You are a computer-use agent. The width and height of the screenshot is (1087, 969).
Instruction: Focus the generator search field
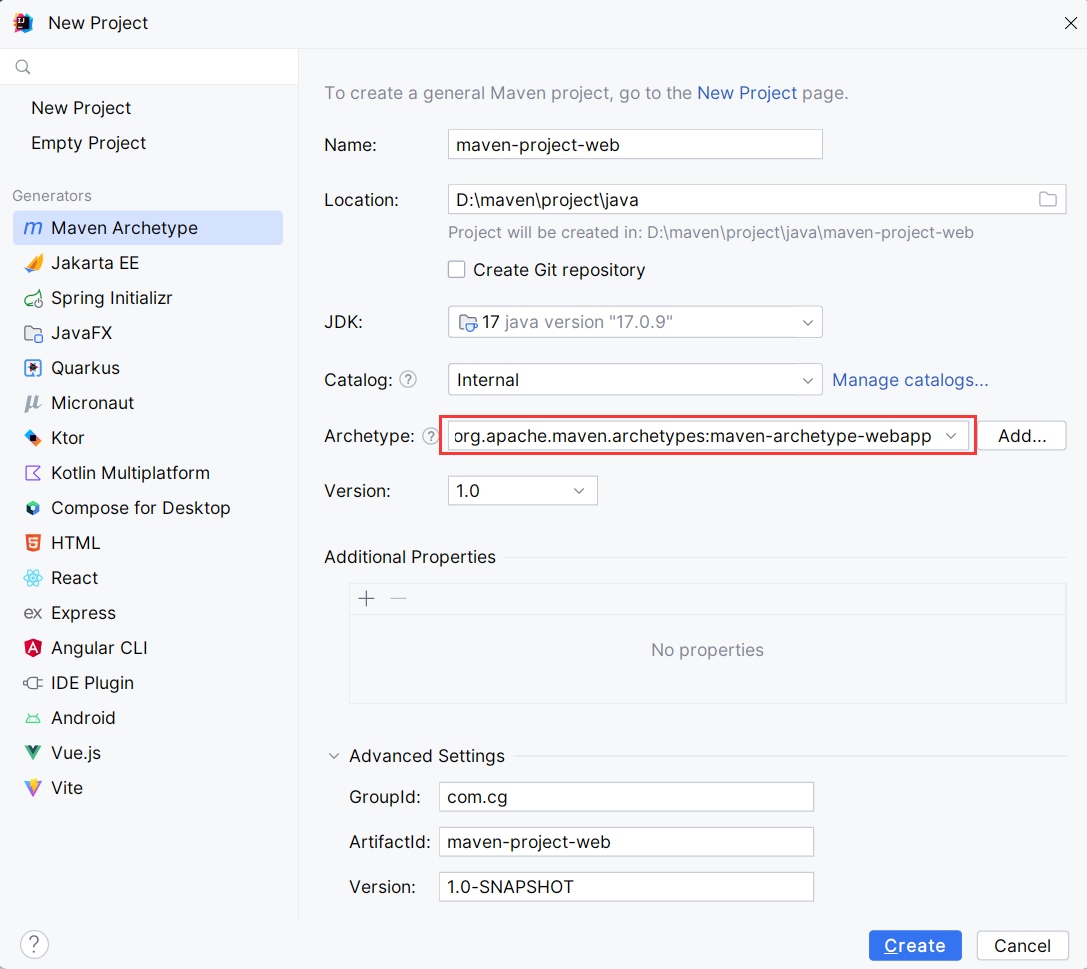tap(149, 67)
